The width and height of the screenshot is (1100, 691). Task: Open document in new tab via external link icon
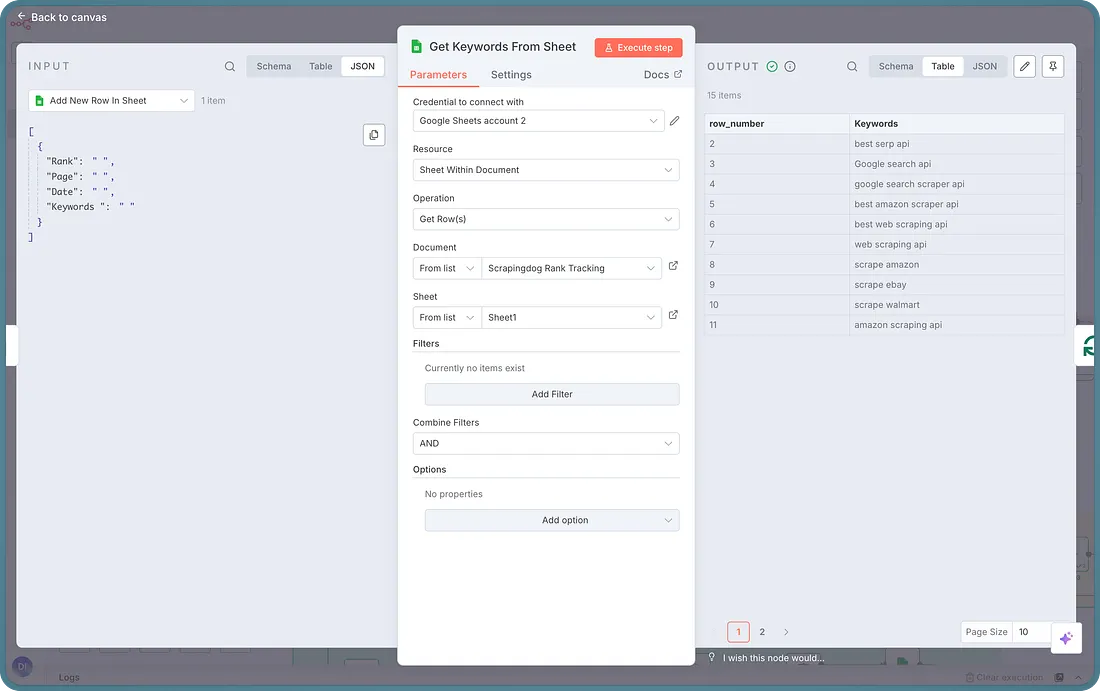[x=673, y=266]
